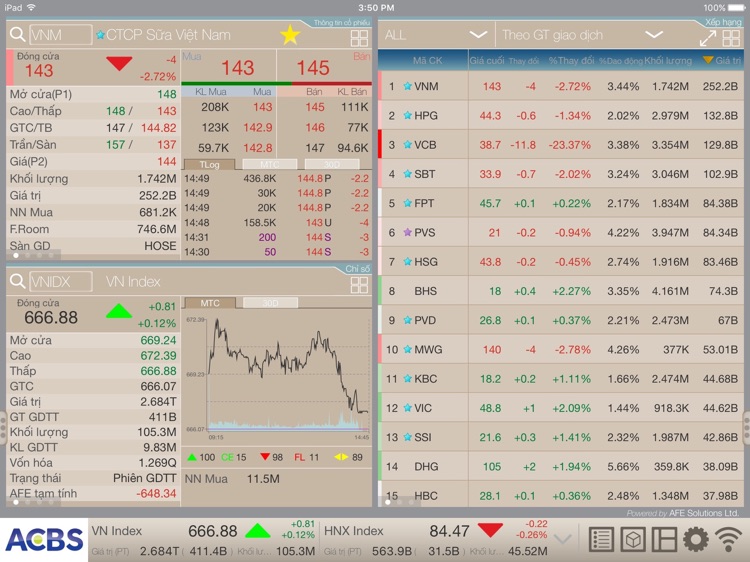Toggle the star next to SBT in ranking
This screenshot has width=750, height=562.
click(408, 174)
